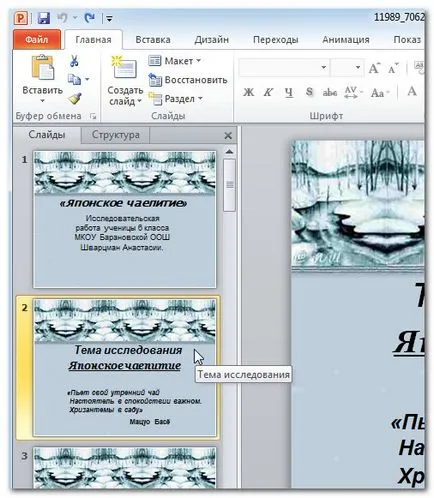Click the Восстановить slide button
This screenshot has height=498, width=434.
[188, 80]
